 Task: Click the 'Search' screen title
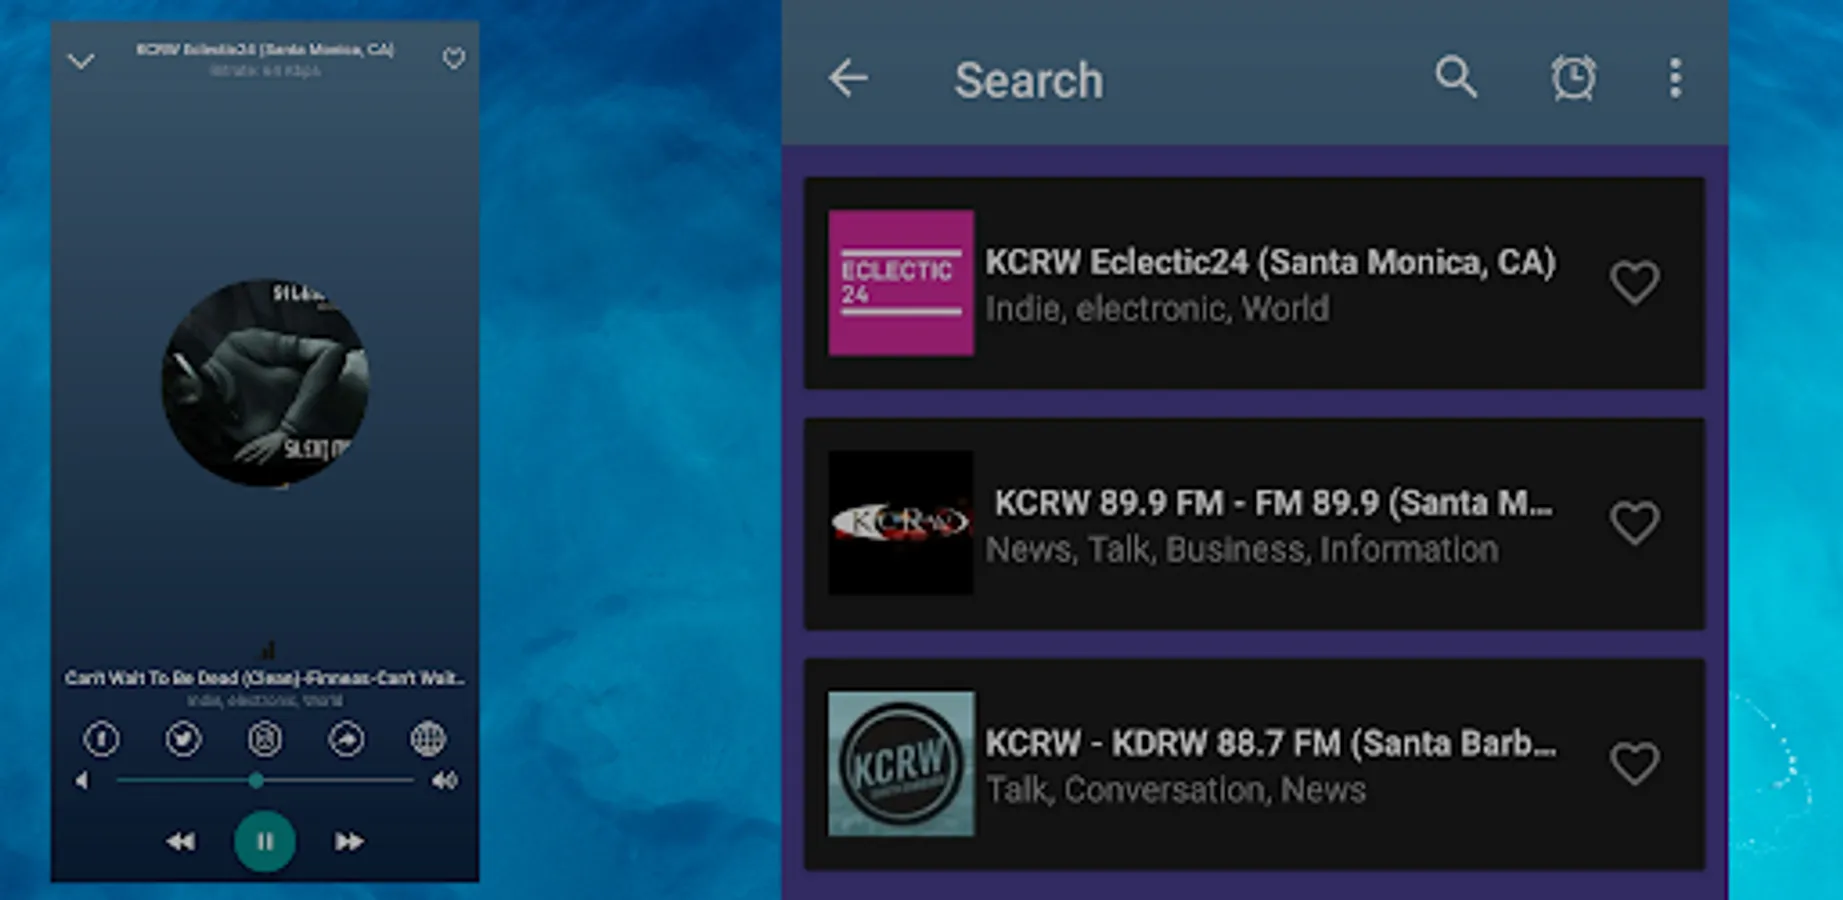point(1029,80)
